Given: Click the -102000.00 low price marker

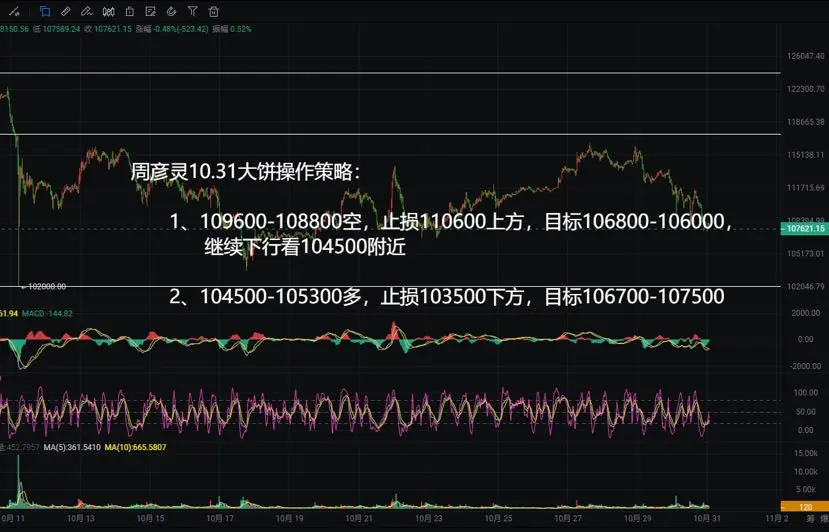Looking at the screenshot, I should tap(44, 286).
